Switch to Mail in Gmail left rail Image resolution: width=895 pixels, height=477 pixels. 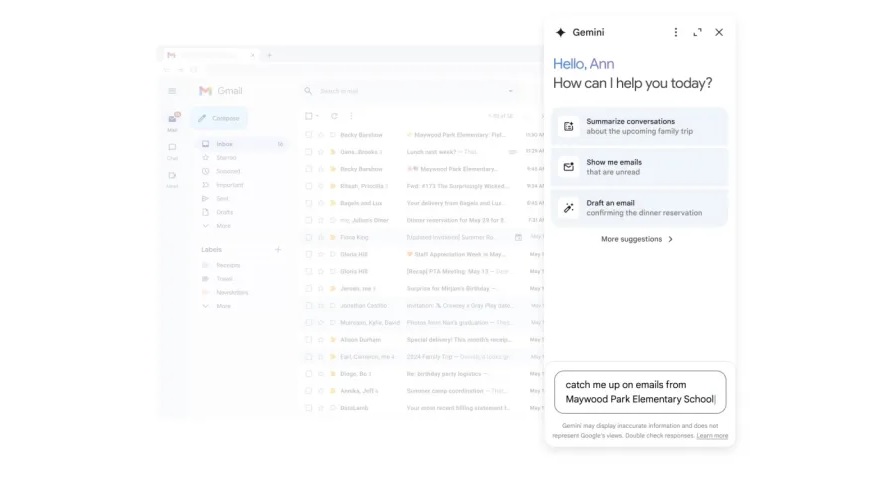pos(172,122)
